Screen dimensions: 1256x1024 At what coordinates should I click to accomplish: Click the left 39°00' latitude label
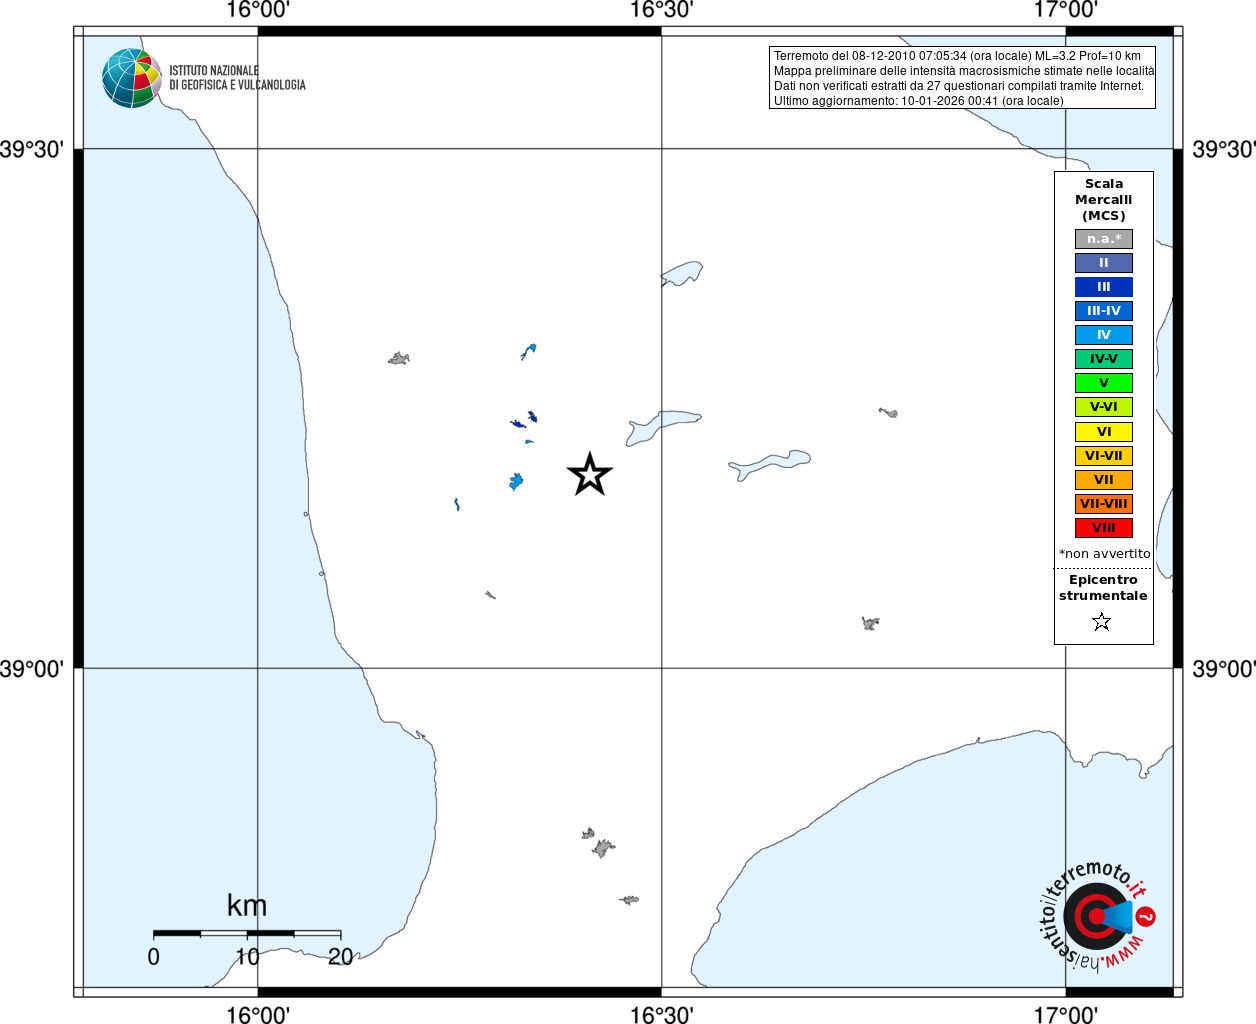pos(32,669)
